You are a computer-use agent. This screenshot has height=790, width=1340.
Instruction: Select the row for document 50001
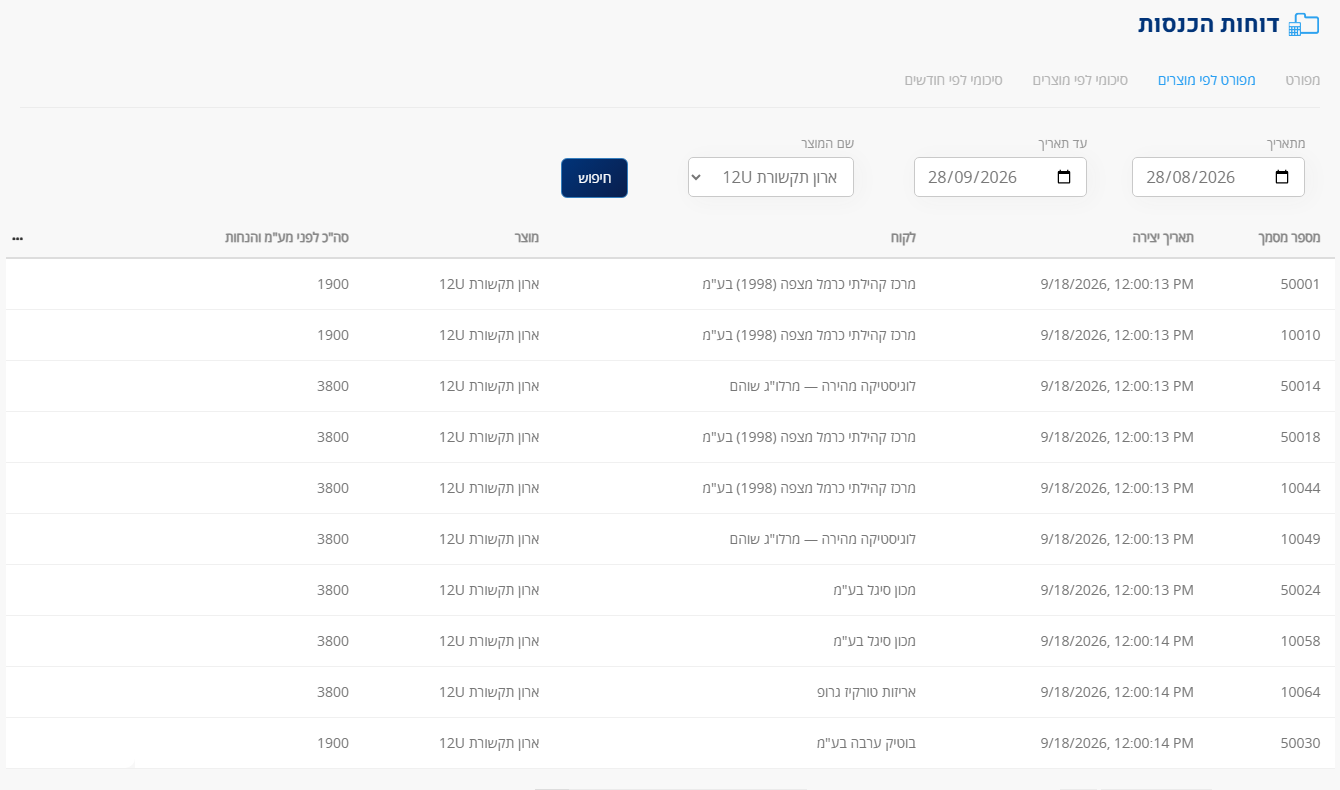670,284
